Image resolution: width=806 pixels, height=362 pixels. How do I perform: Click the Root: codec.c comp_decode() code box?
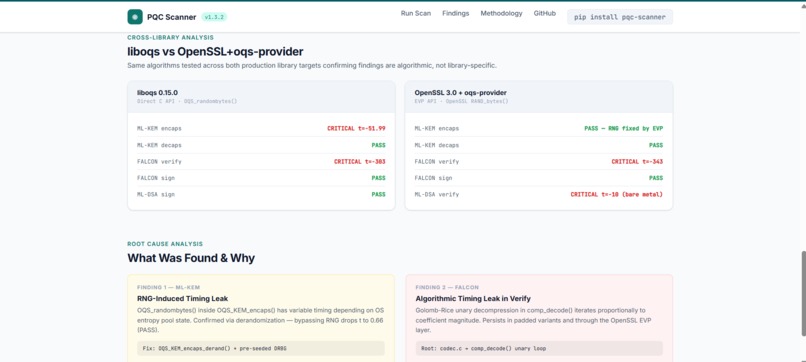pyautogui.click(x=539, y=348)
